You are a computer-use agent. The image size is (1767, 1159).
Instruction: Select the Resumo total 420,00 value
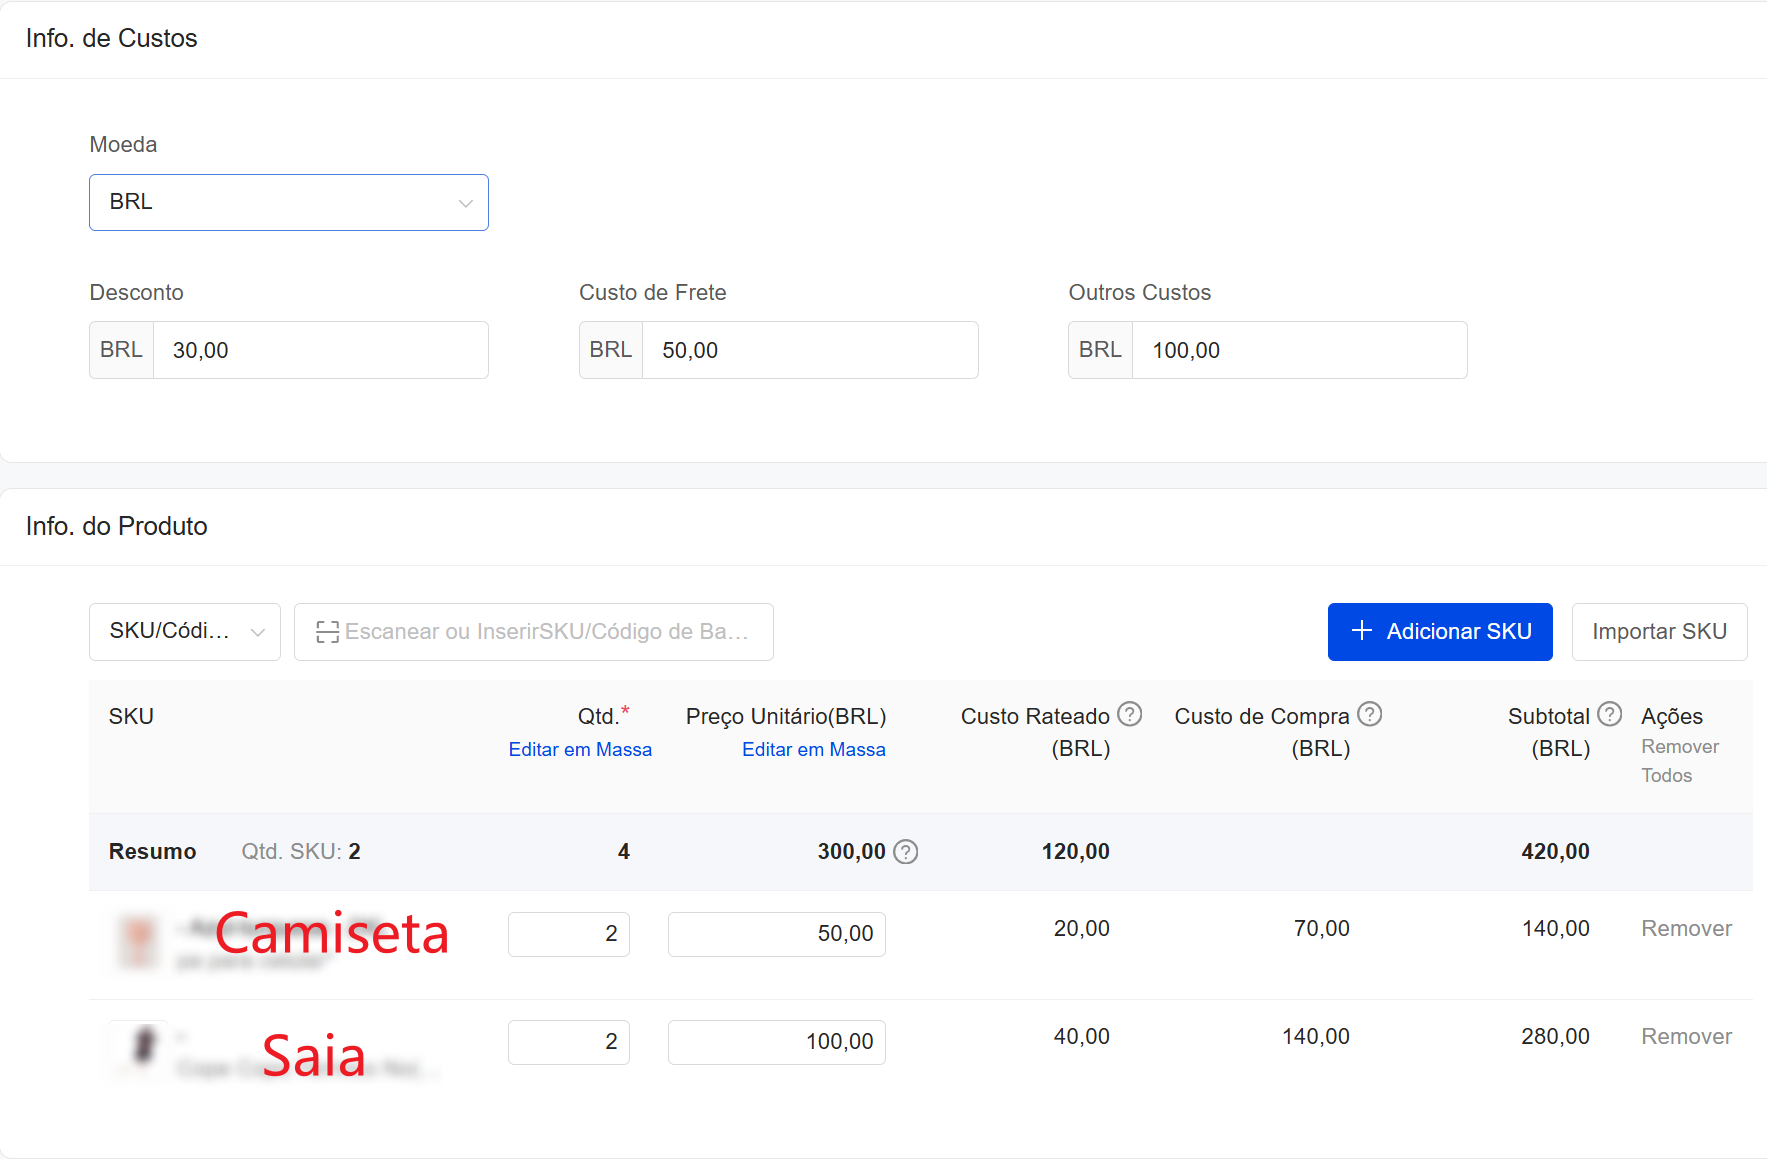tap(1555, 852)
